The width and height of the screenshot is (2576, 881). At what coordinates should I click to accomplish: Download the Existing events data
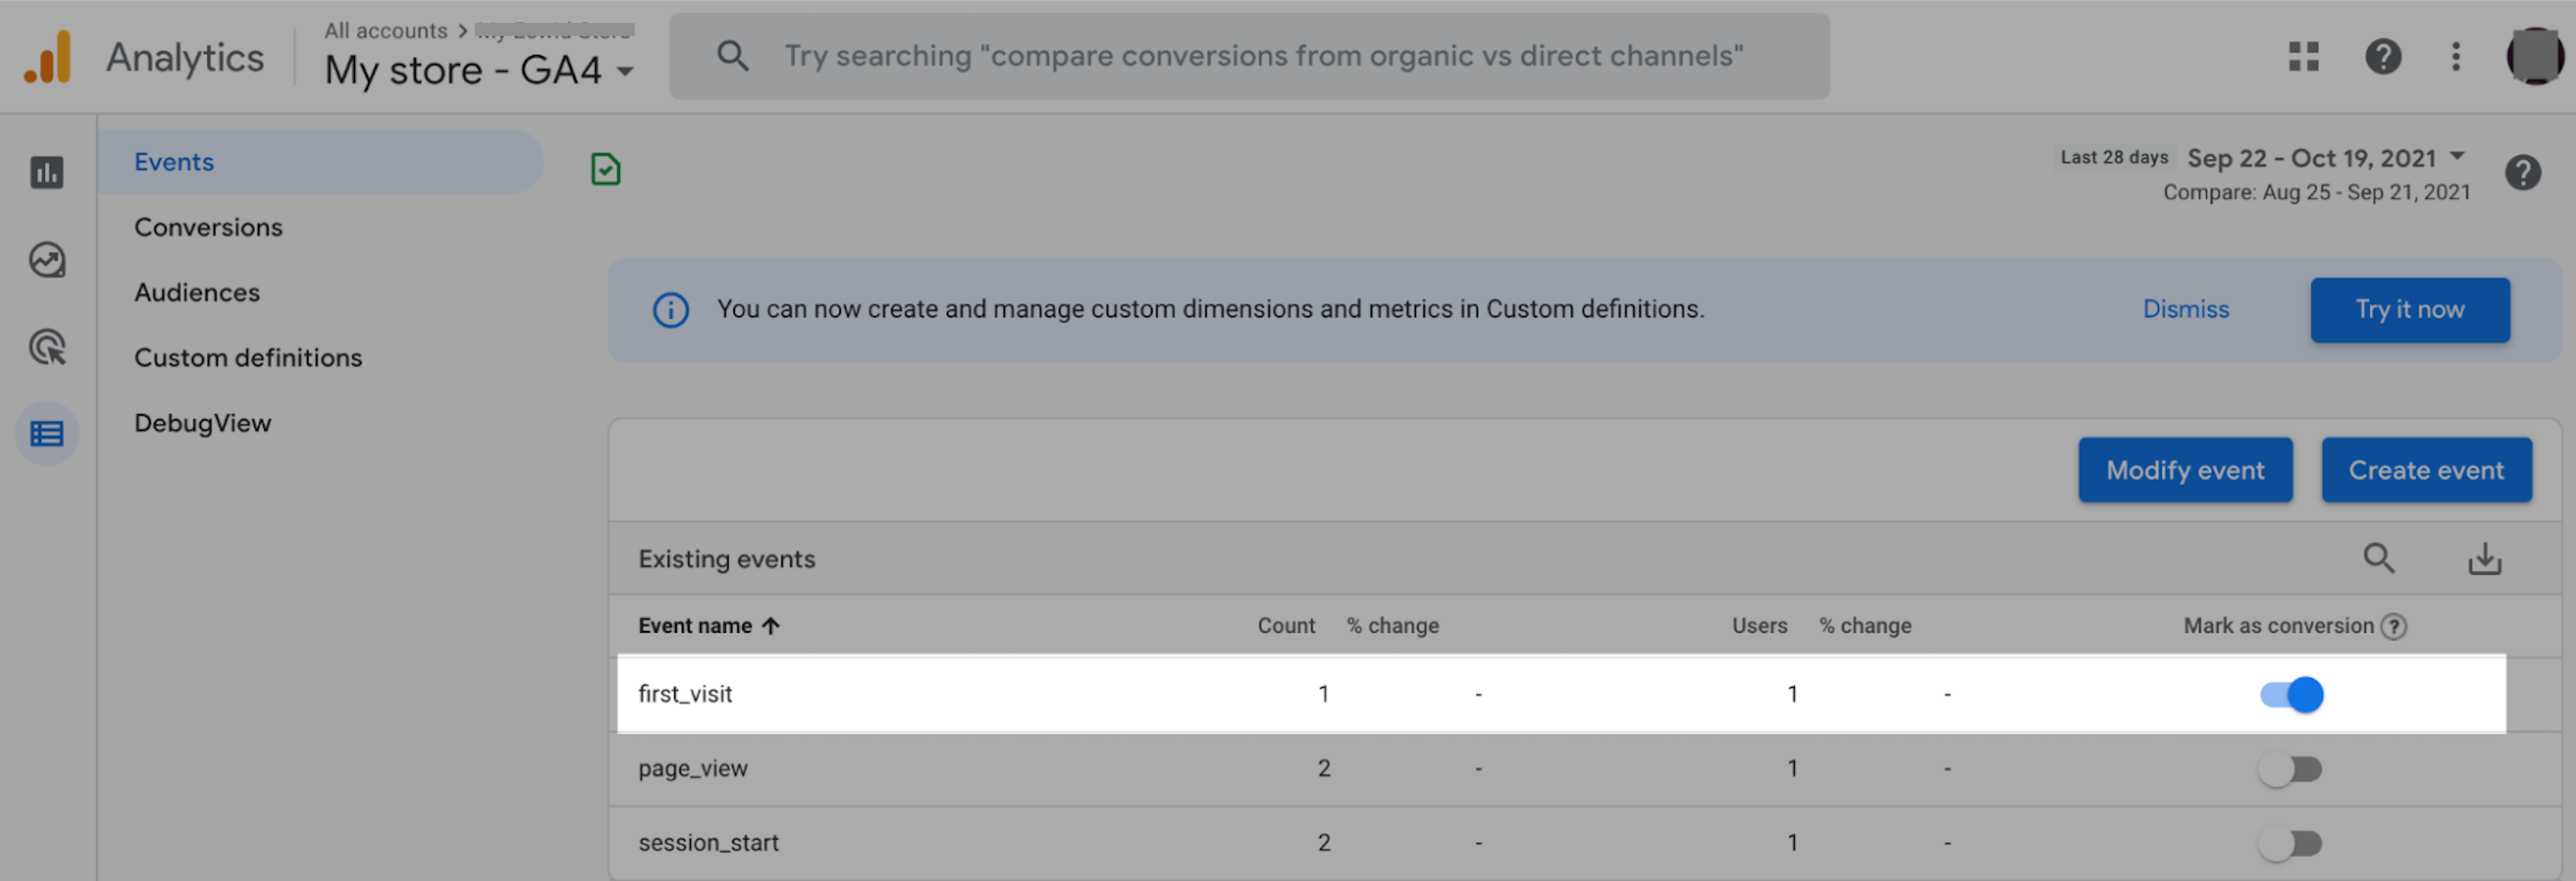tap(2486, 558)
